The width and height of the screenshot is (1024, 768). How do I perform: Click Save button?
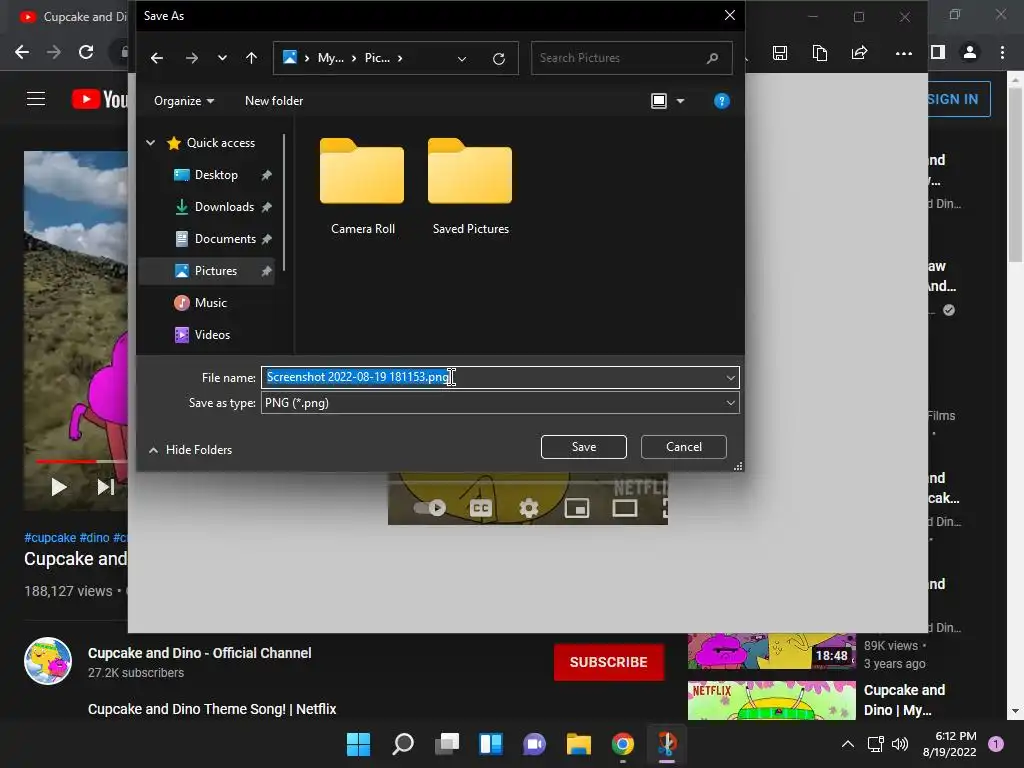click(x=584, y=447)
